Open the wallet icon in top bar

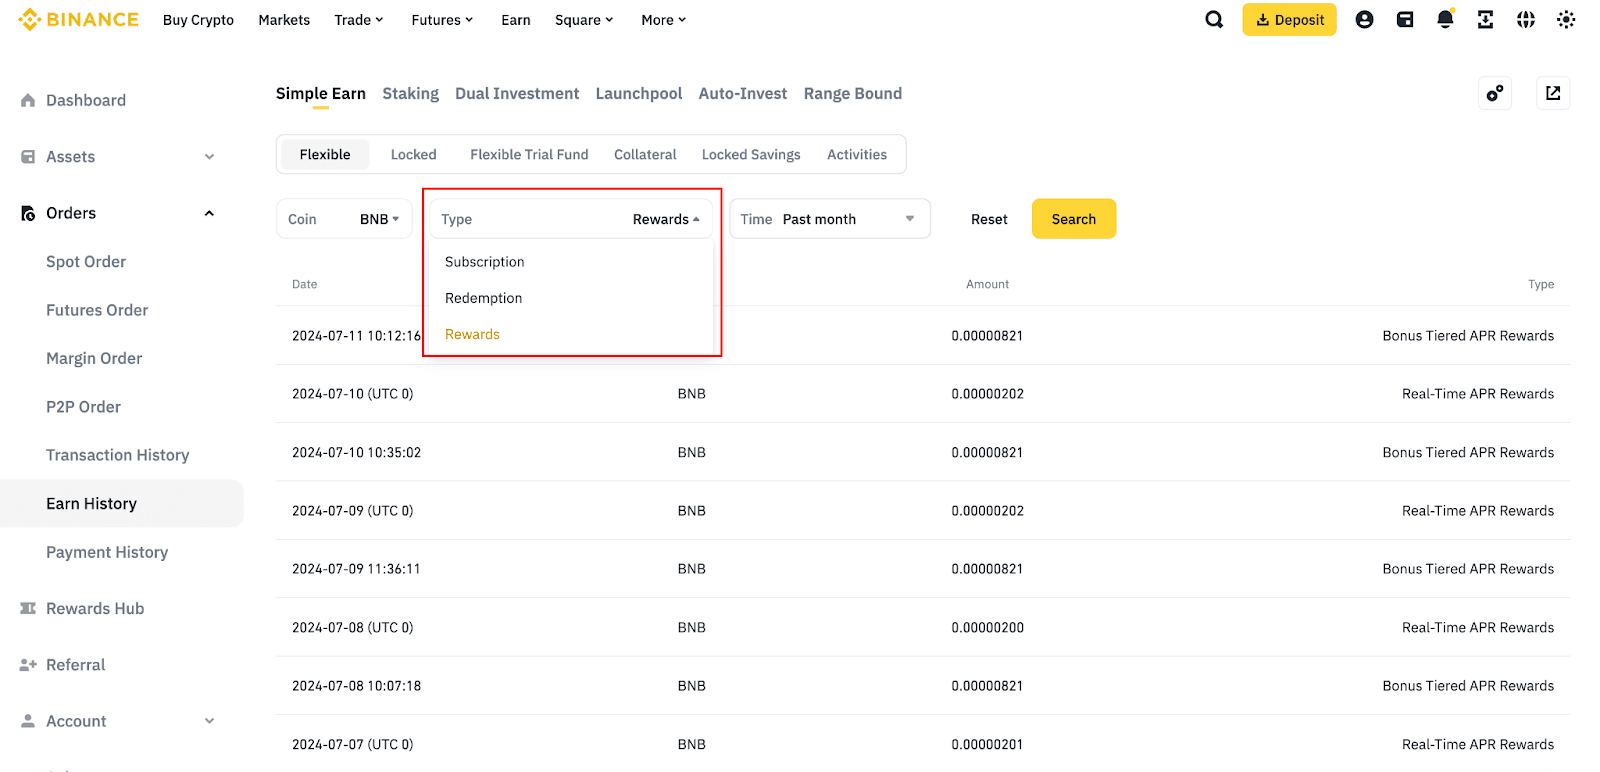[1405, 20]
